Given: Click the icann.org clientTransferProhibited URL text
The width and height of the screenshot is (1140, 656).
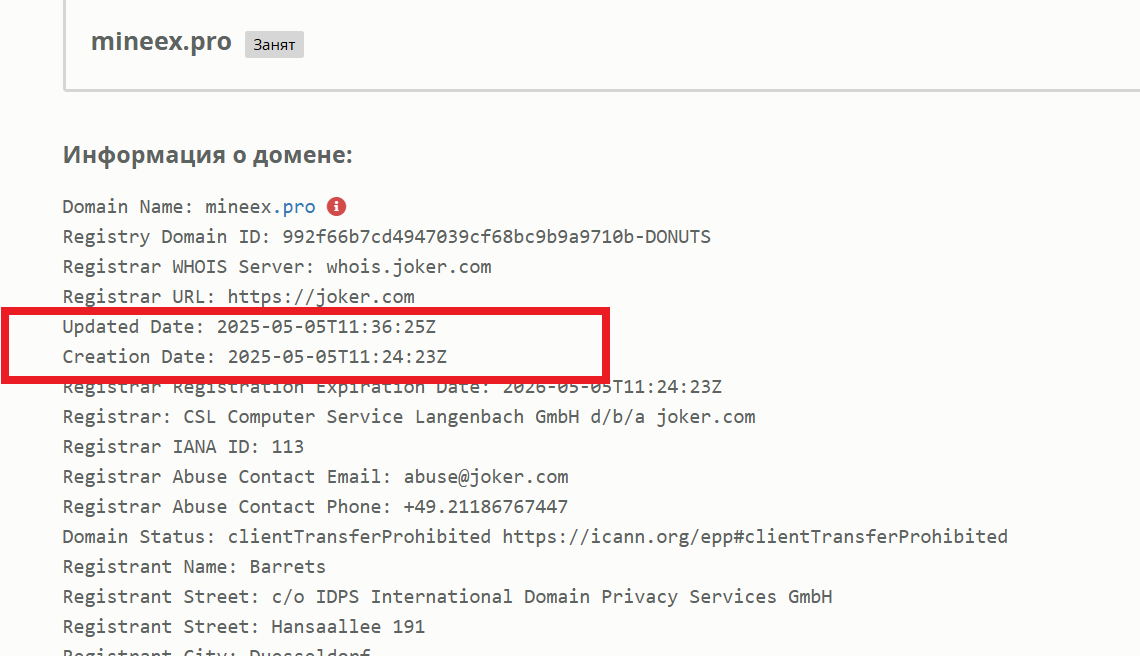Looking at the screenshot, I should (755, 537).
